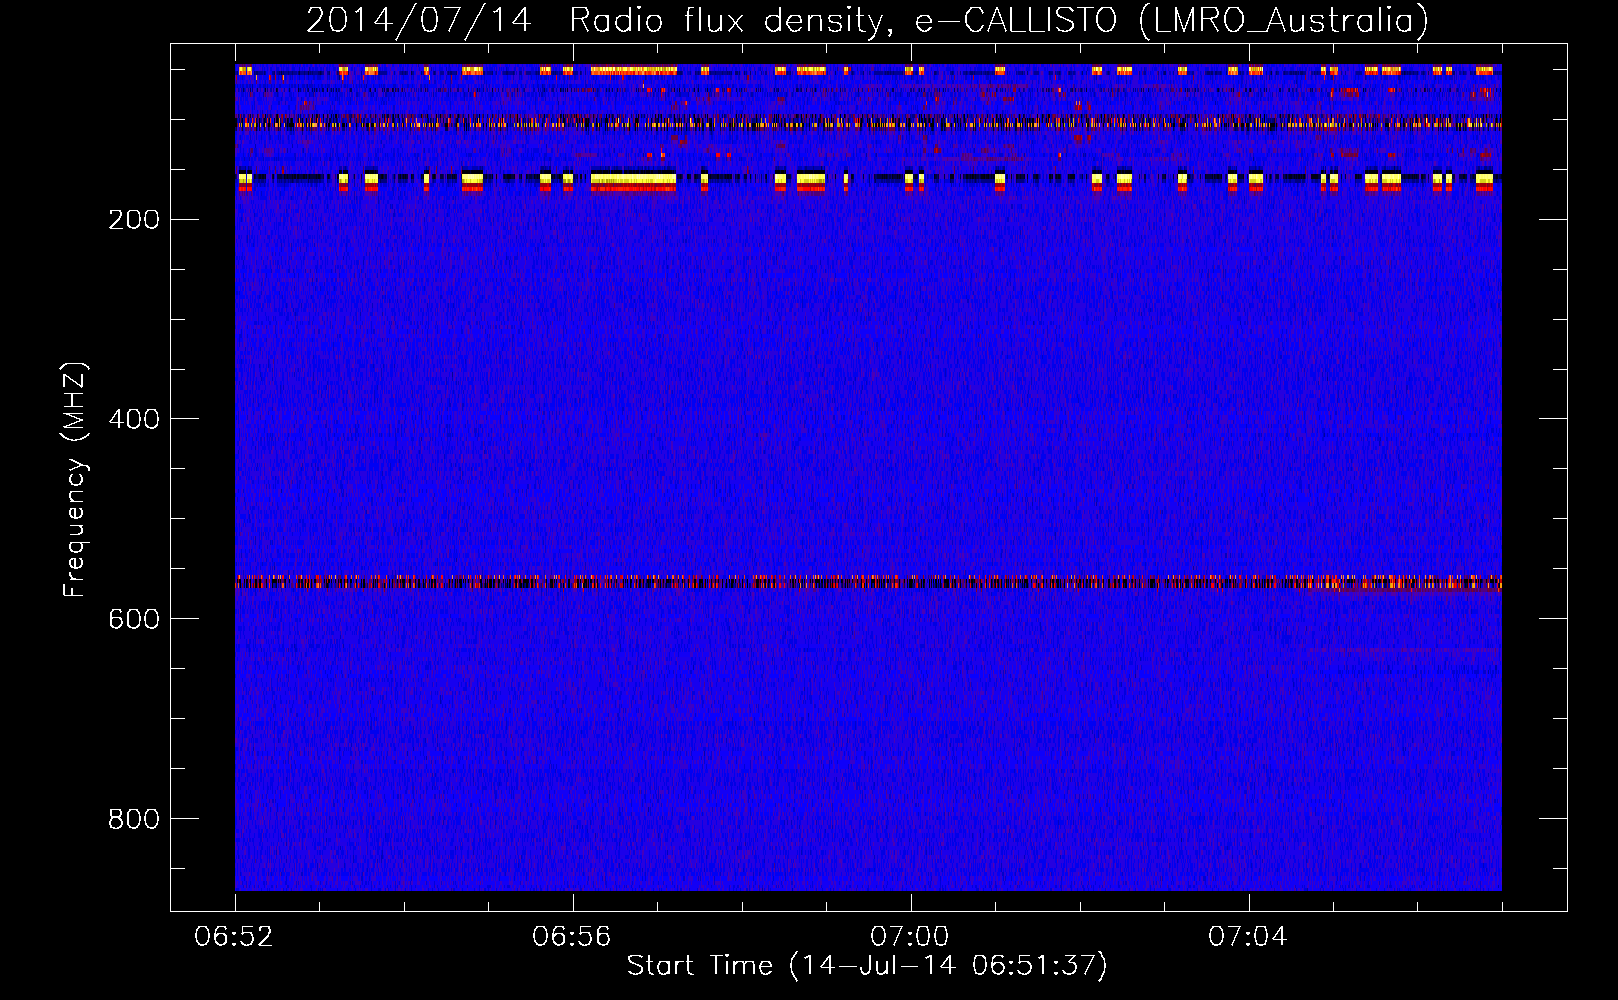Click the 800 frequency tick label
The image size is (1618, 1000).
134,819
